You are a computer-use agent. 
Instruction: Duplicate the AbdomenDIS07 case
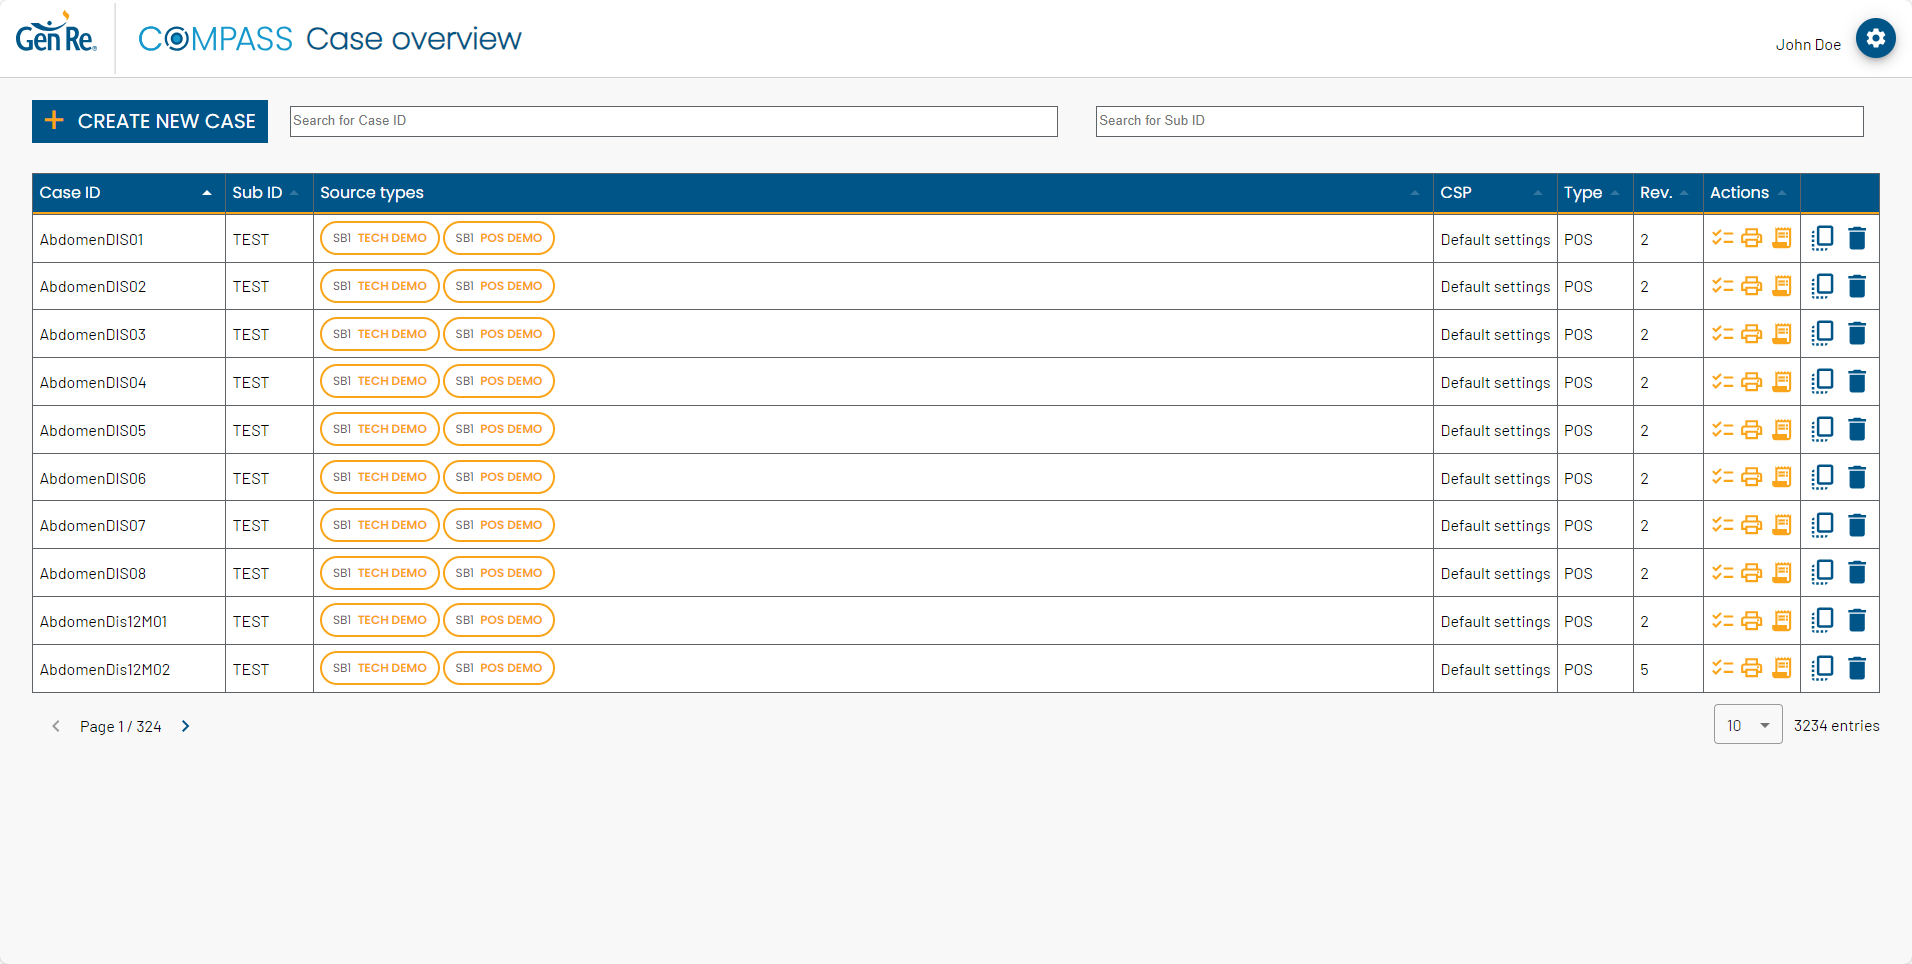tap(1823, 524)
